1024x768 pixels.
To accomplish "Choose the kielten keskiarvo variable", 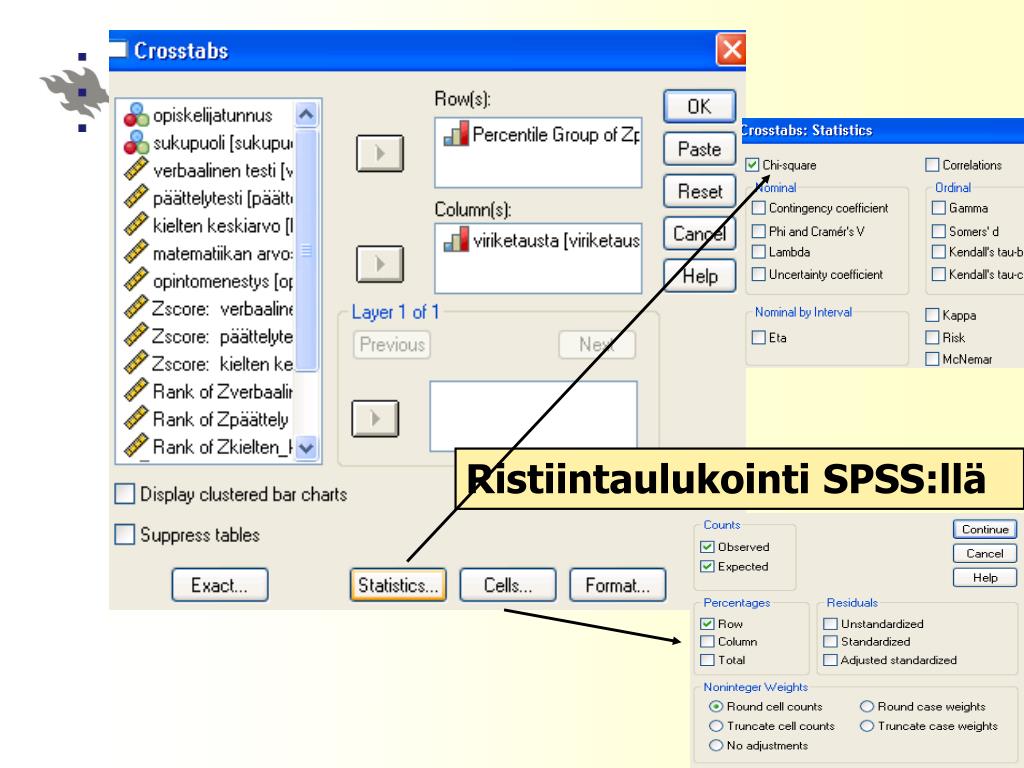I will click(x=206, y=225).
